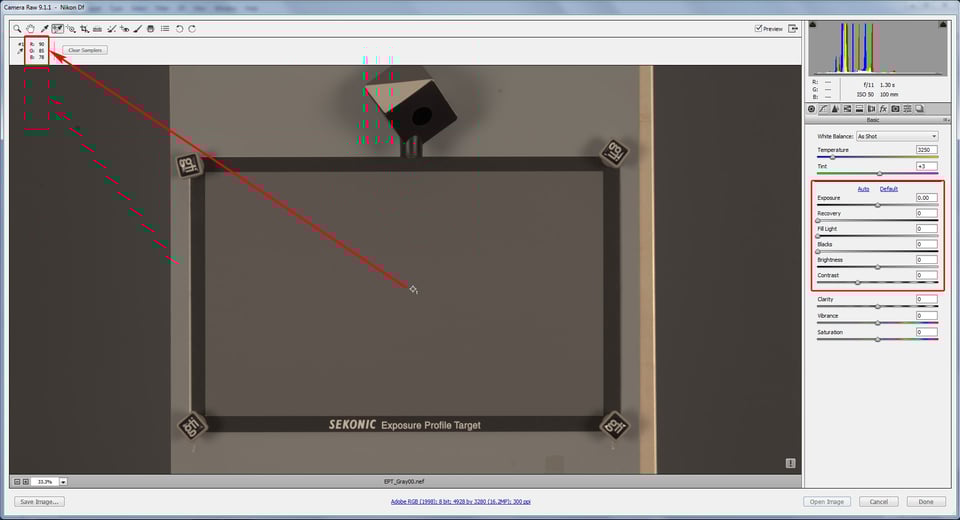Click the histogram display
Viewport: 960px width, 520px height.
click(878, 48)
